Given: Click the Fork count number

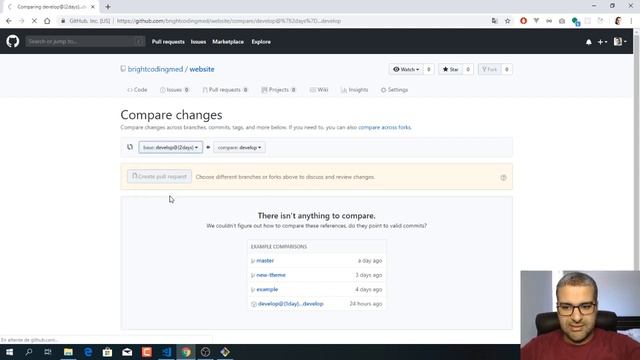Looking at the screenshot, I should [507, 69].
